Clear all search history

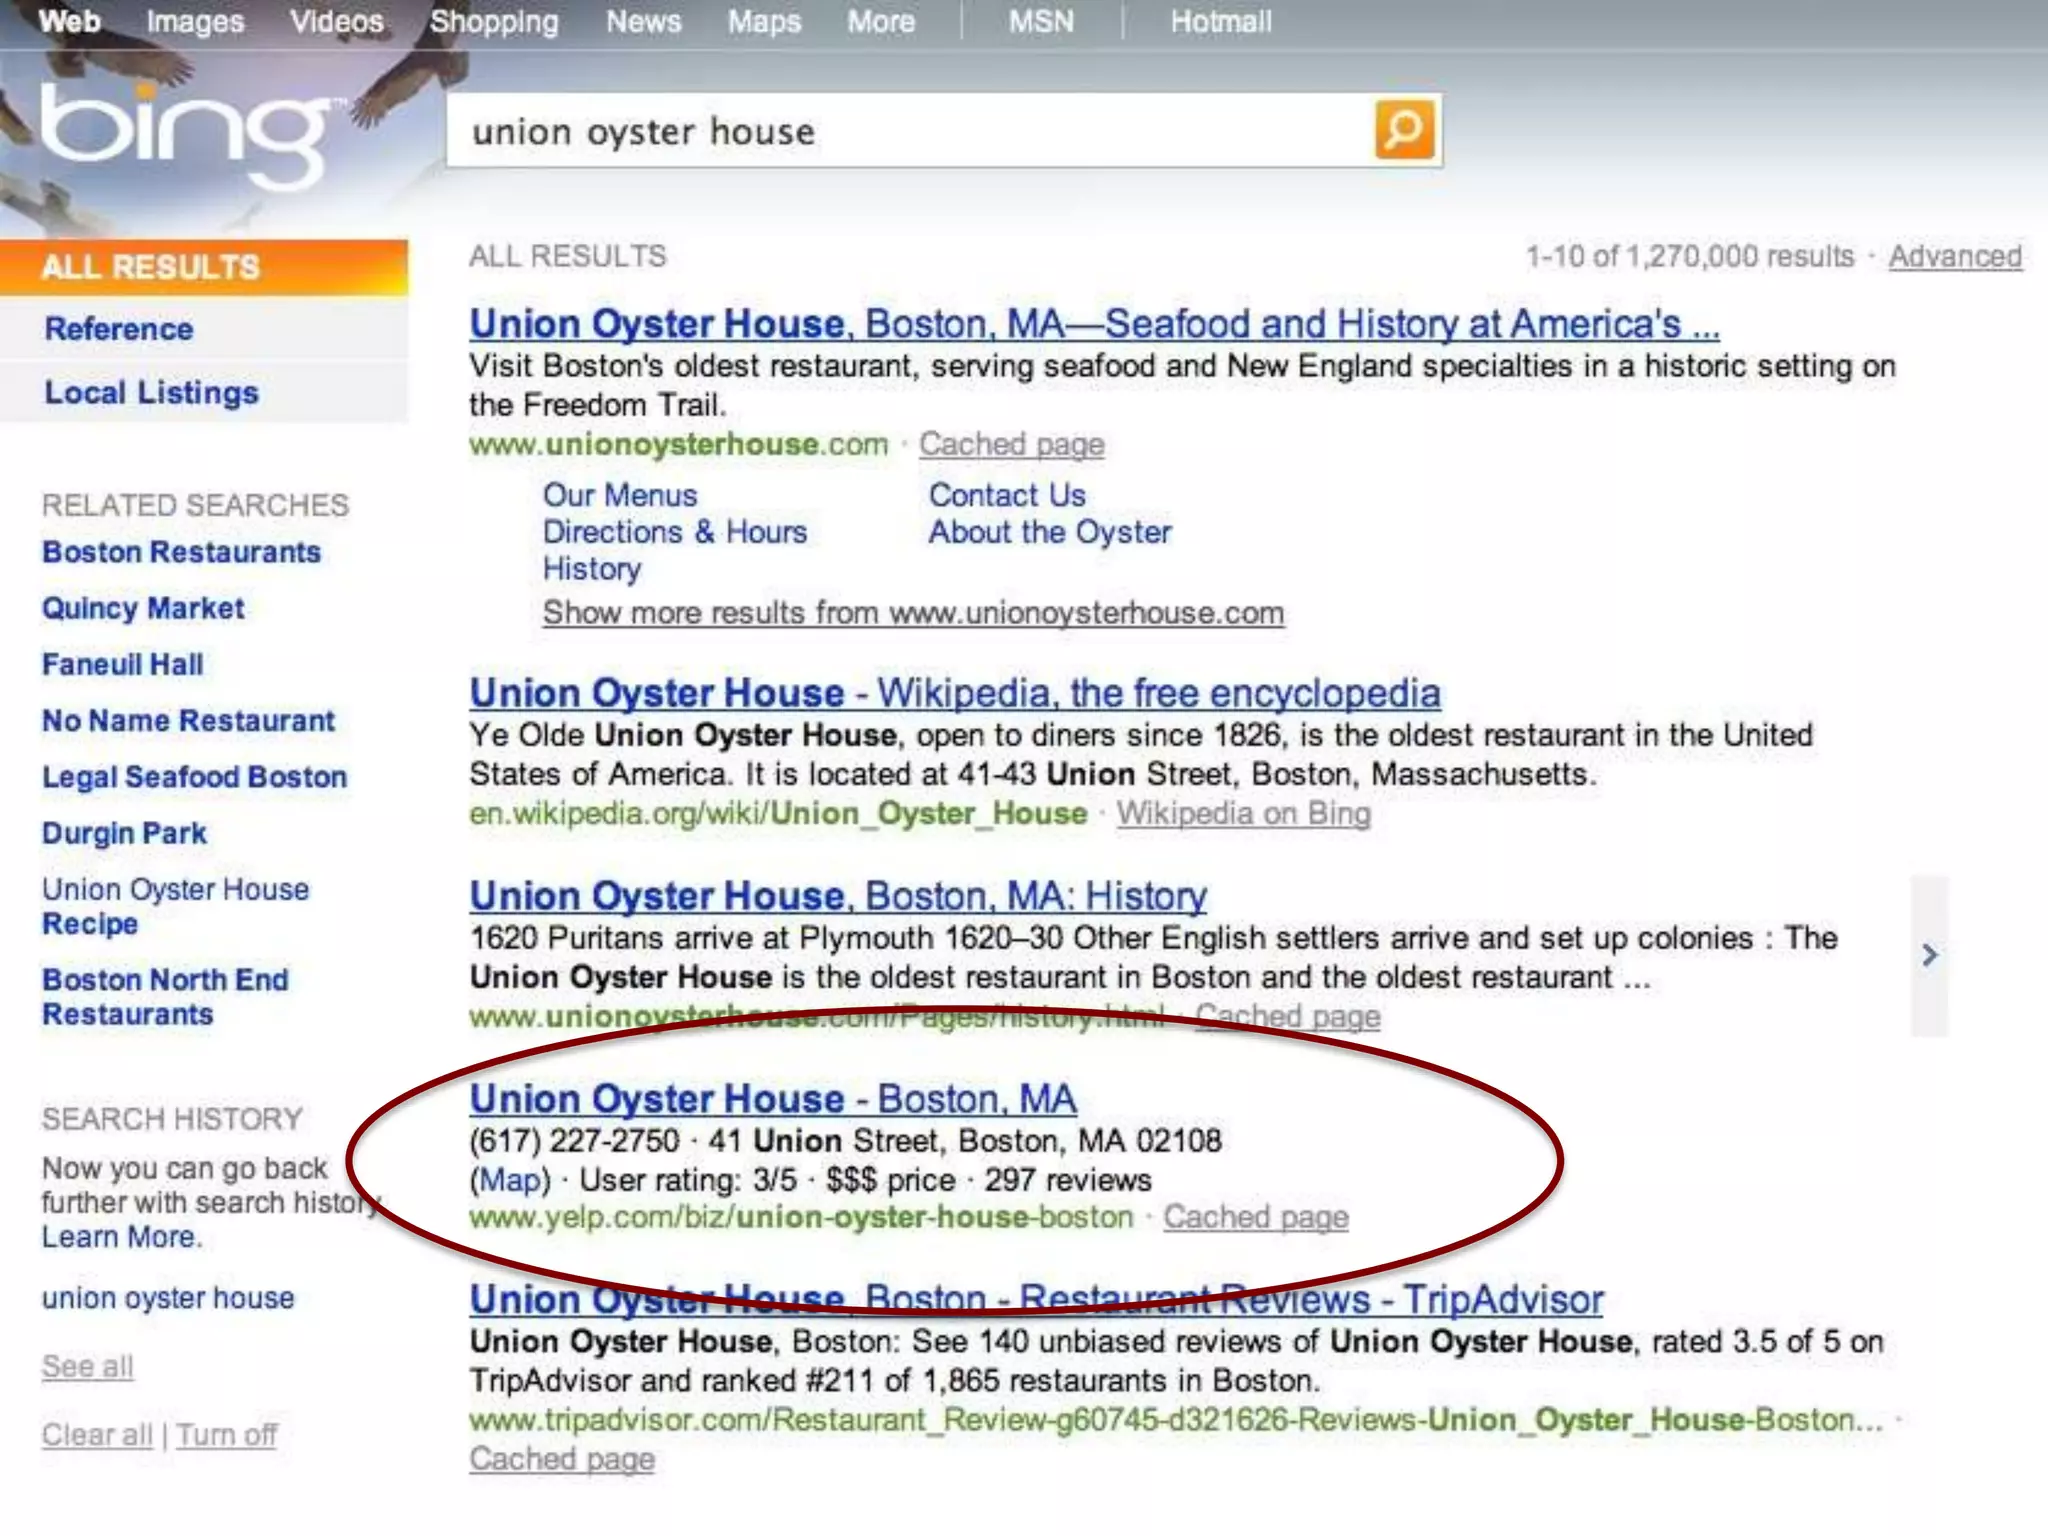point(97,1435)
